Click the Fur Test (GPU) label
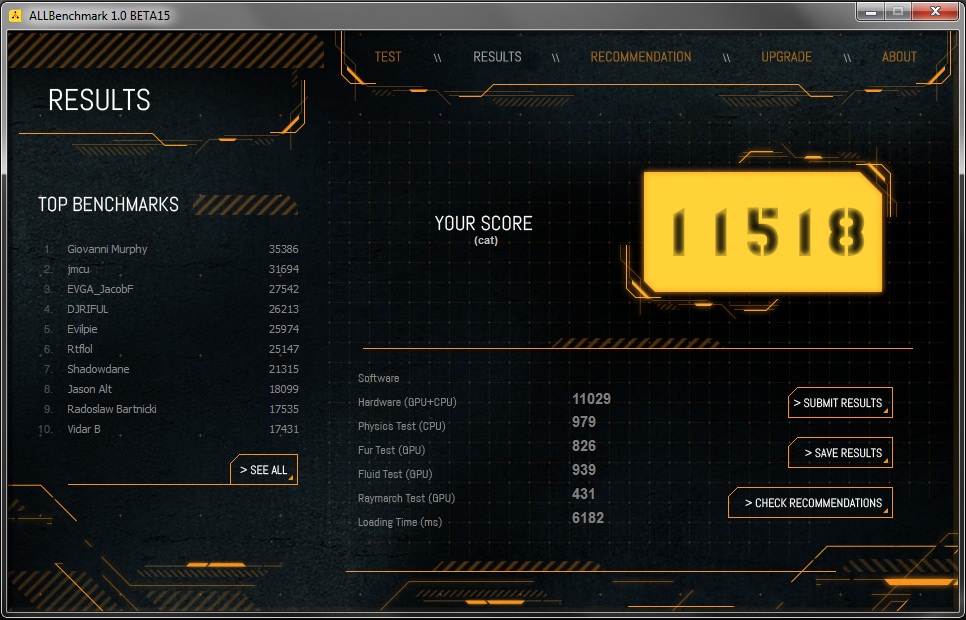 [391, 450]
